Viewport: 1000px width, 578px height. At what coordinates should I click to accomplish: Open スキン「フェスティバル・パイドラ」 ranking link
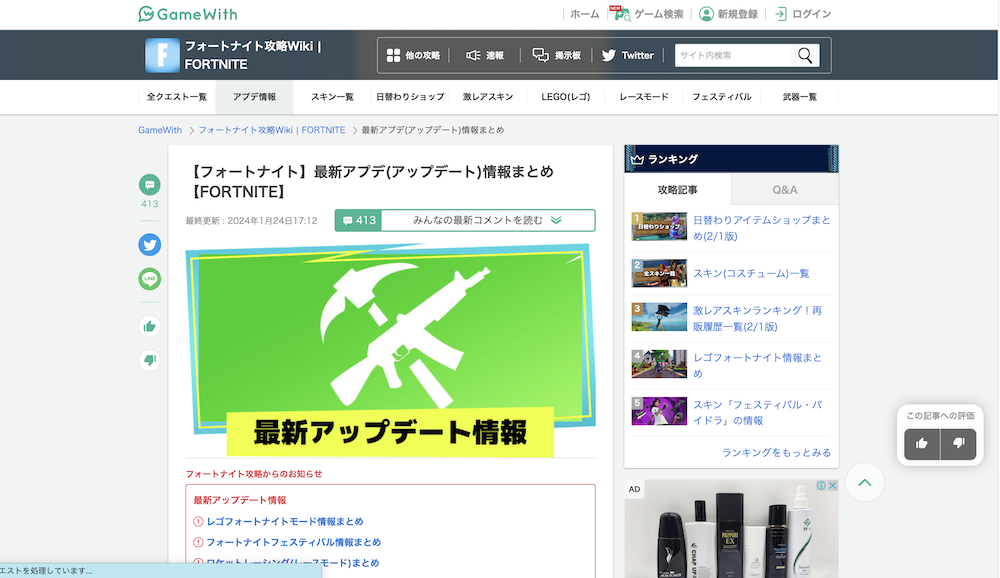tap(758, 413)
